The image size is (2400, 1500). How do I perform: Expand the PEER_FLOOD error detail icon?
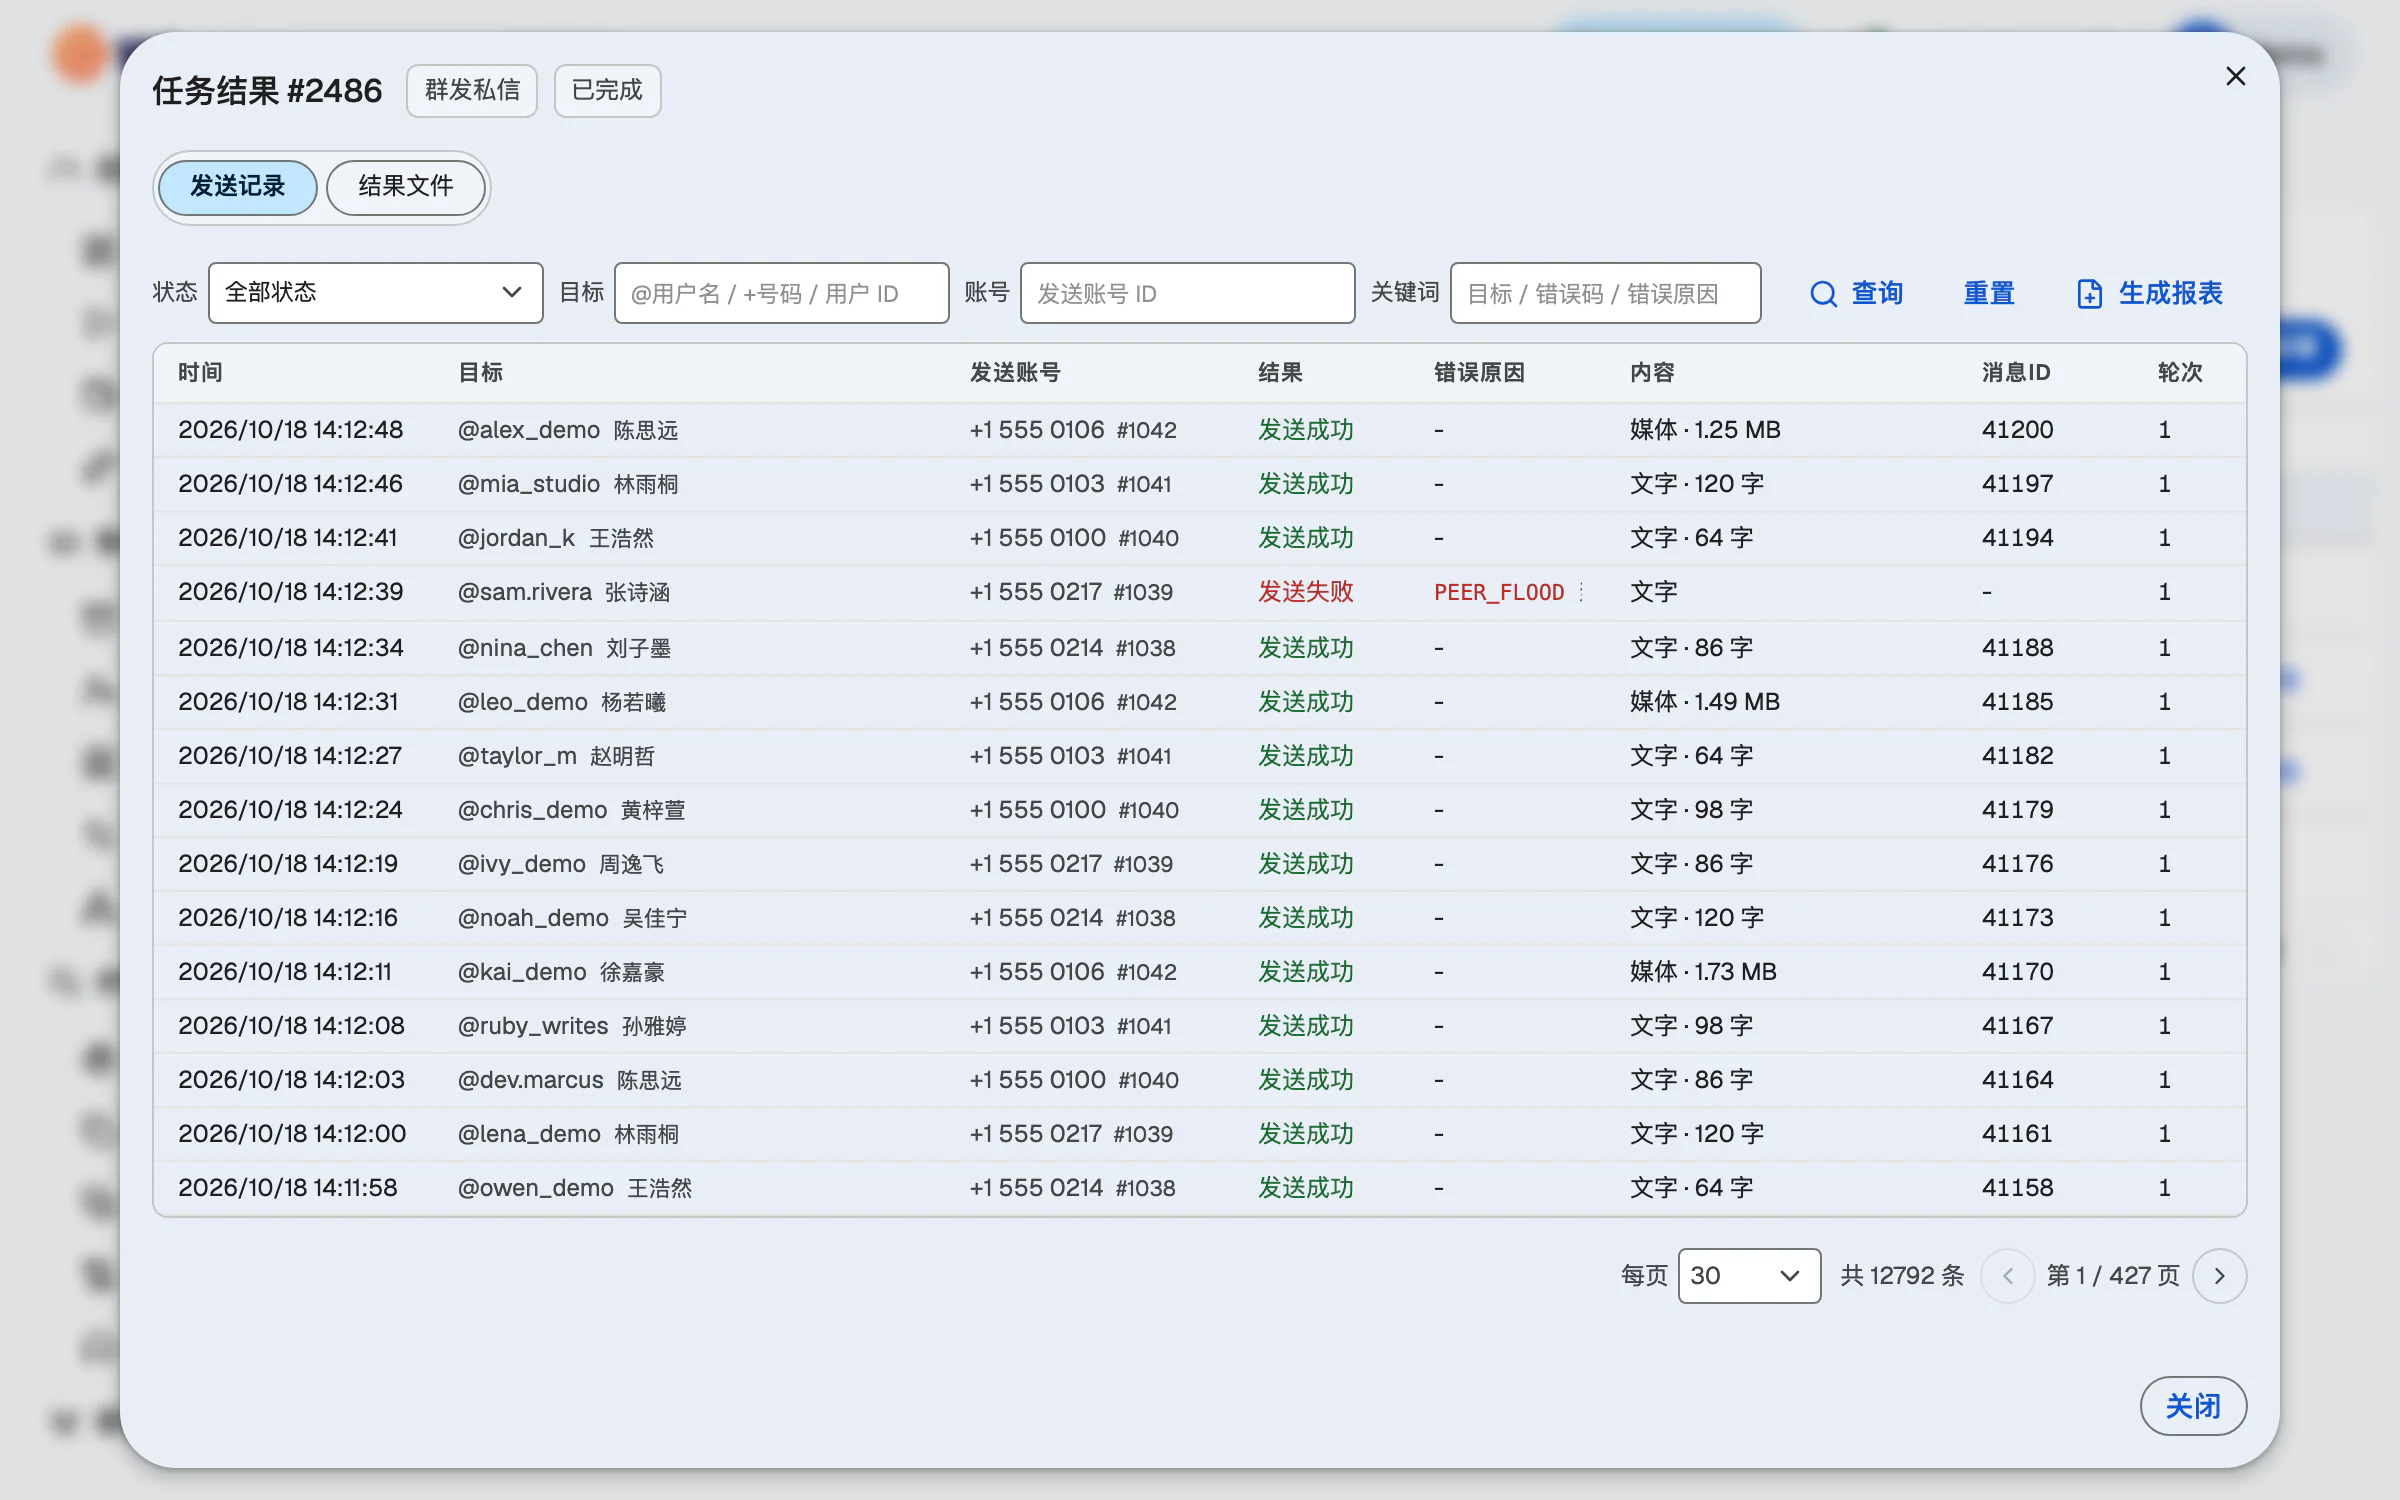1581,592
